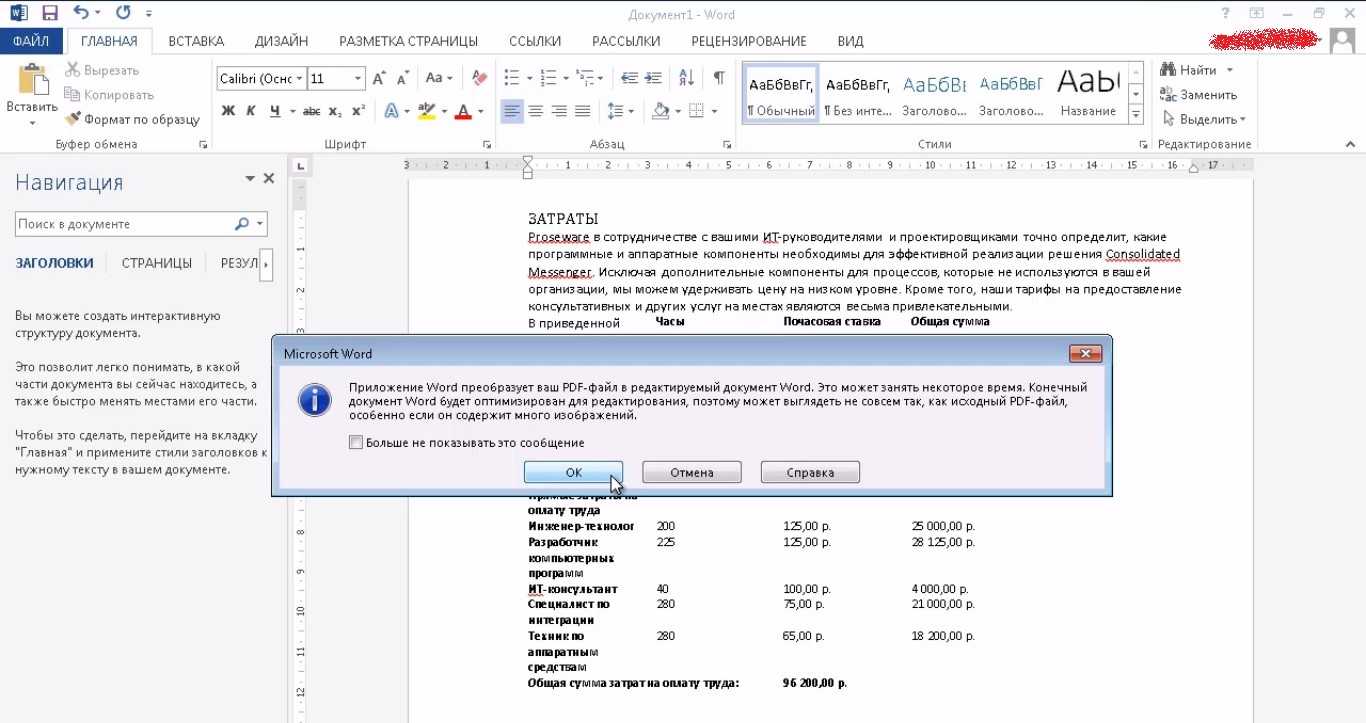The height and width of the screenshot is (723, 1366).
Task: Click the Format Painter brush icon
Action: (x=72, y=119)
